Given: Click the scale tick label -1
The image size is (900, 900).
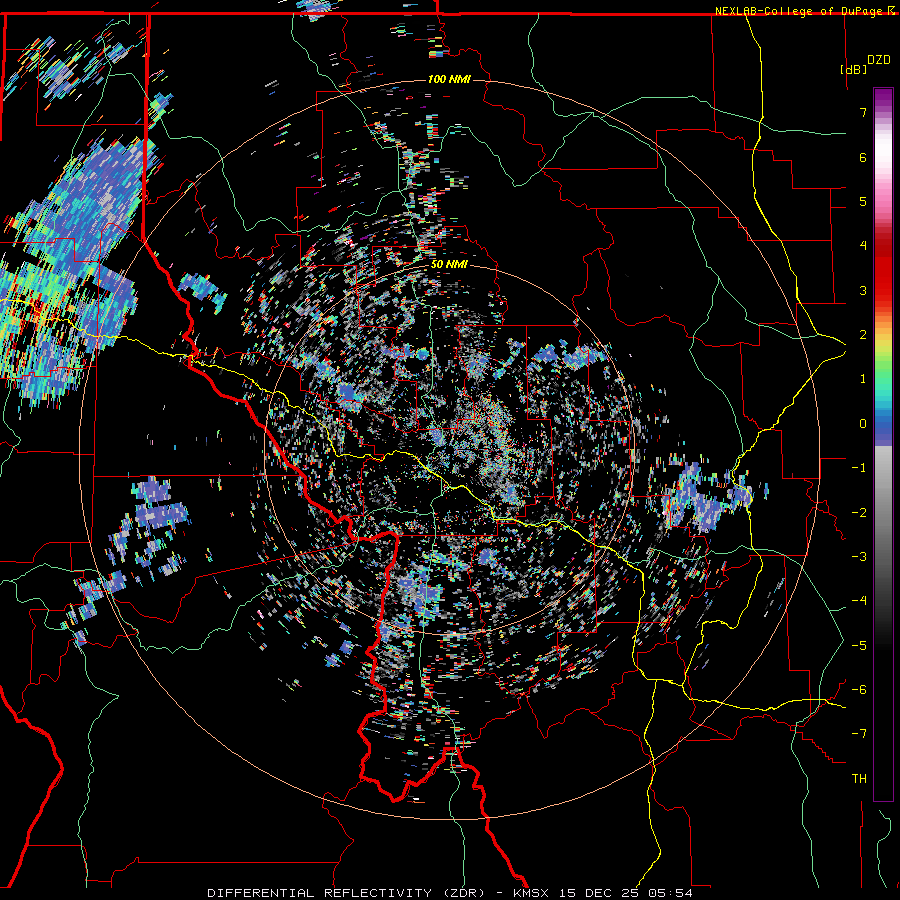Looking at the screenshot, I should click(x=859, y=468).
